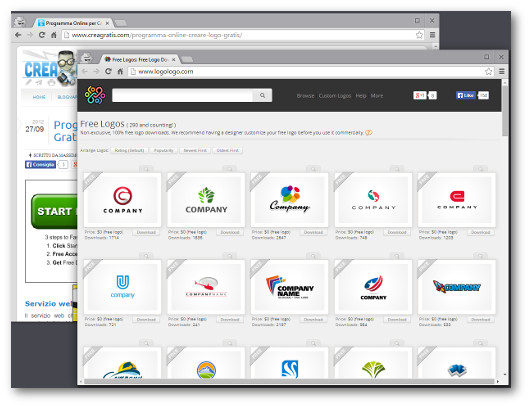
Task: Go back in the front logologo browser window
Action: coord(85,71)
